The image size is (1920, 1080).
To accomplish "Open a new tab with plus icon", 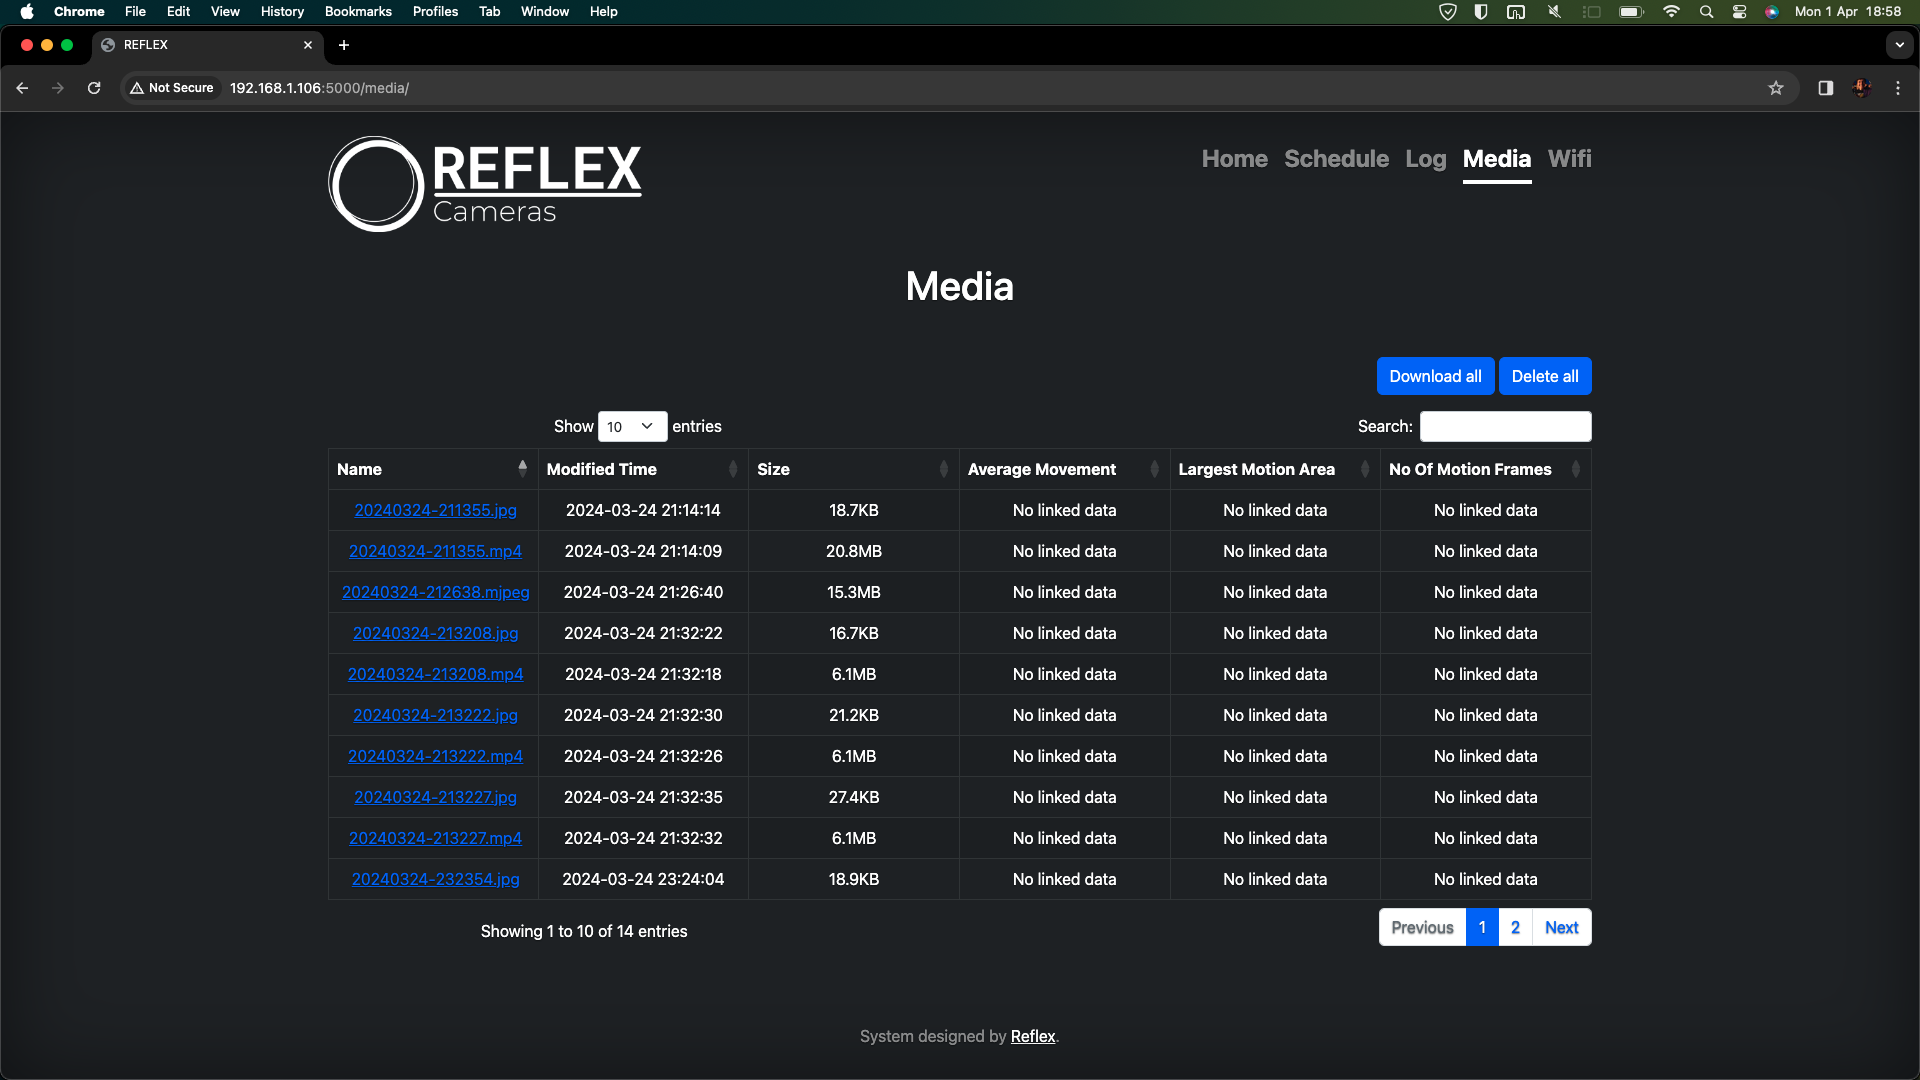I will click(344, 45).
